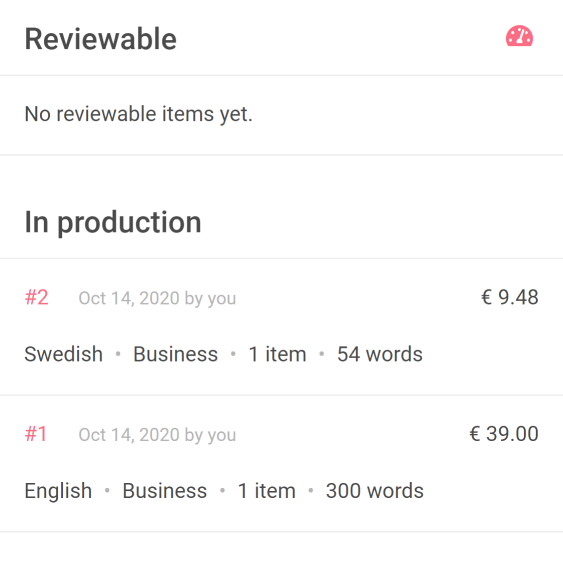Click Business category in Swedish order

point(175,354)
